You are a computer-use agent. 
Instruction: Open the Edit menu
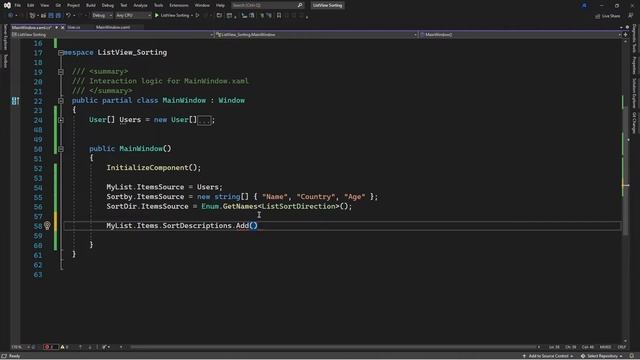[x=31, y=5]
